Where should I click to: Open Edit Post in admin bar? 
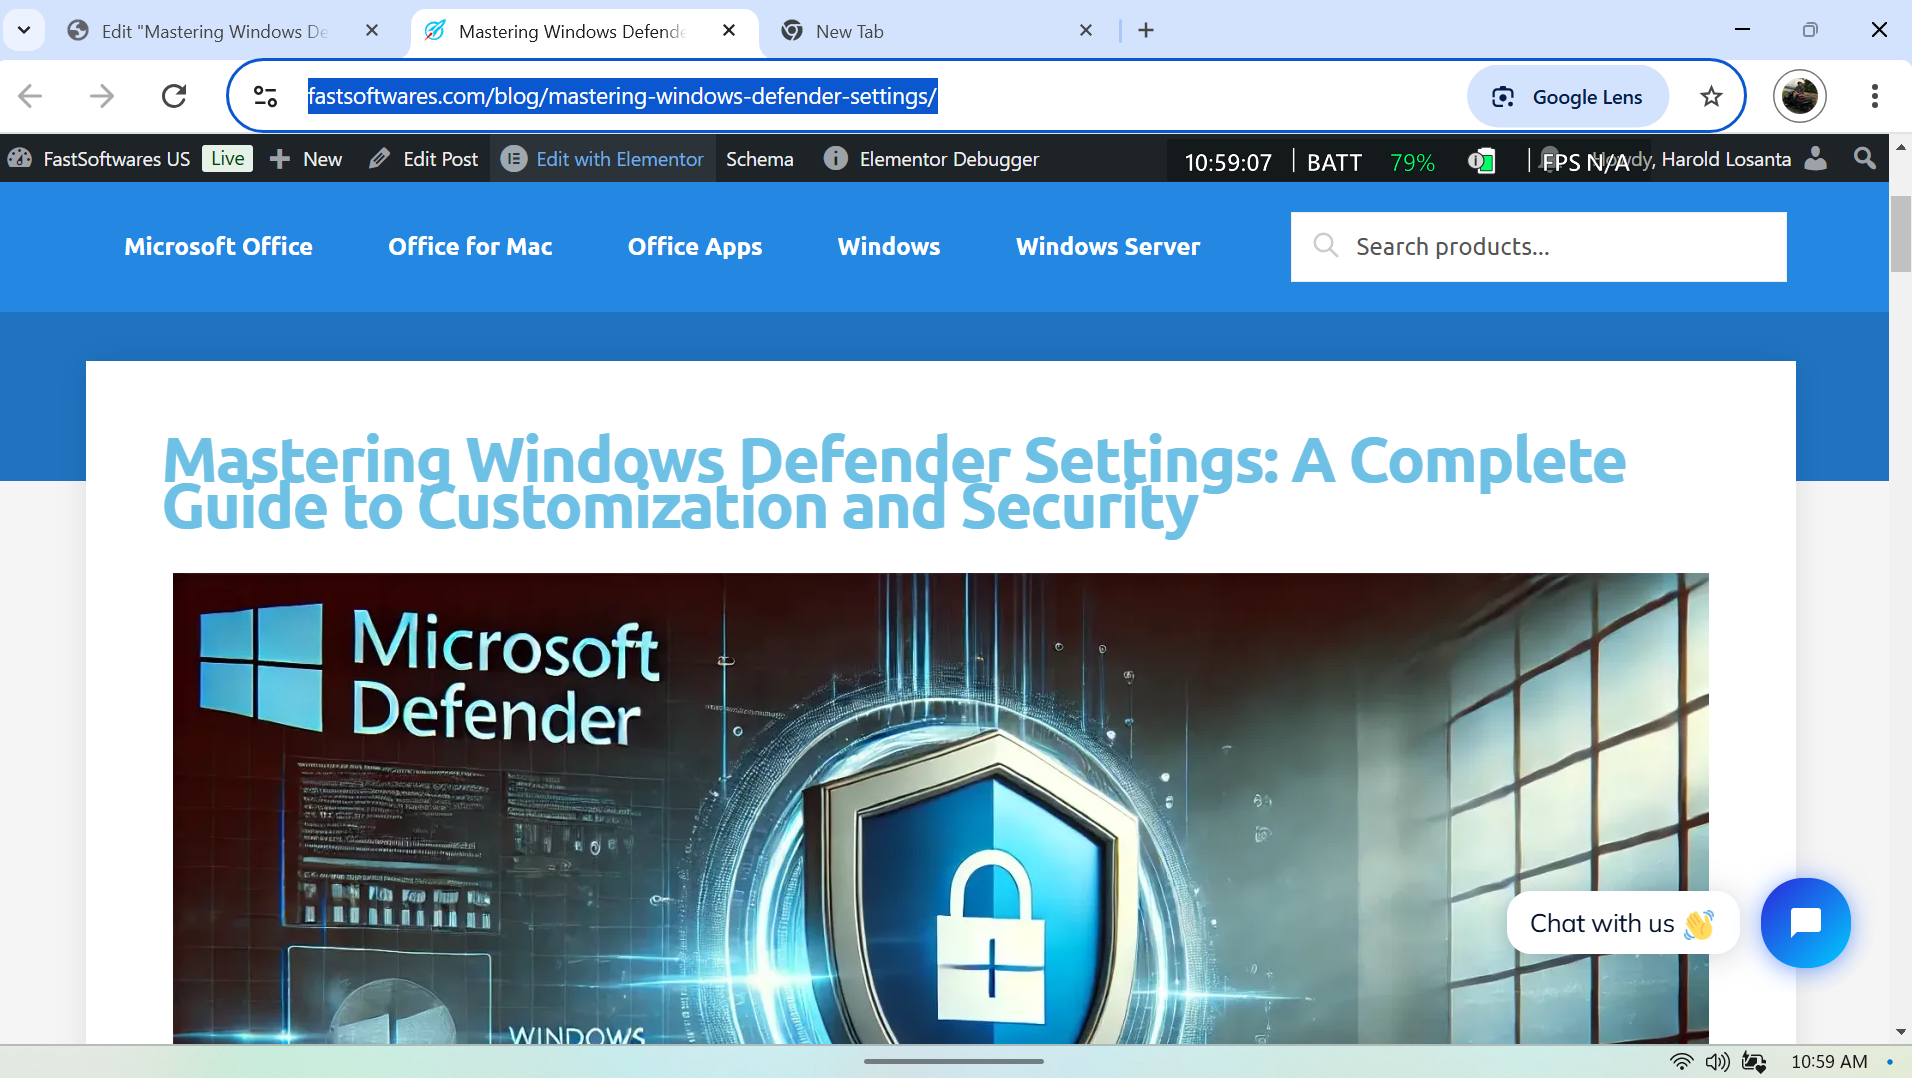coord(424,159)
